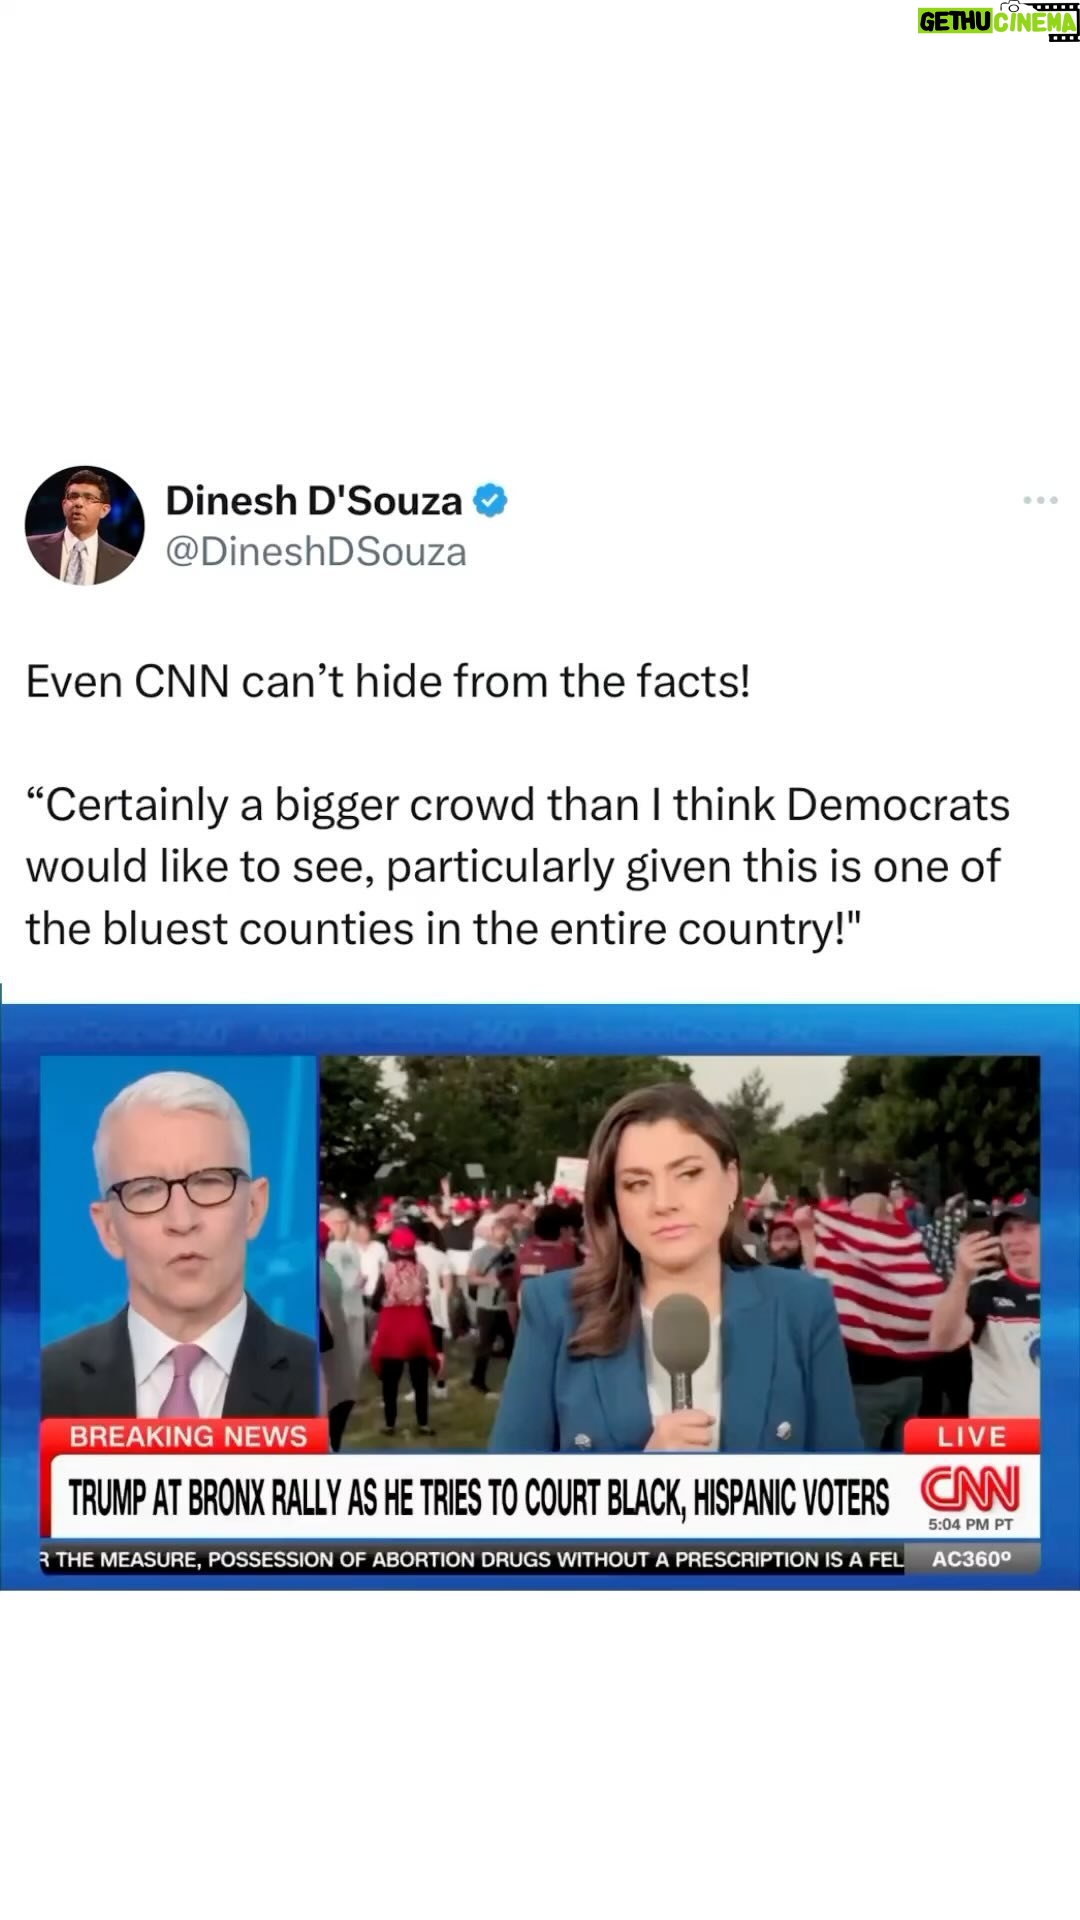
Task: Open the three-dot more options menu
Action: [x=1040, y=500]
